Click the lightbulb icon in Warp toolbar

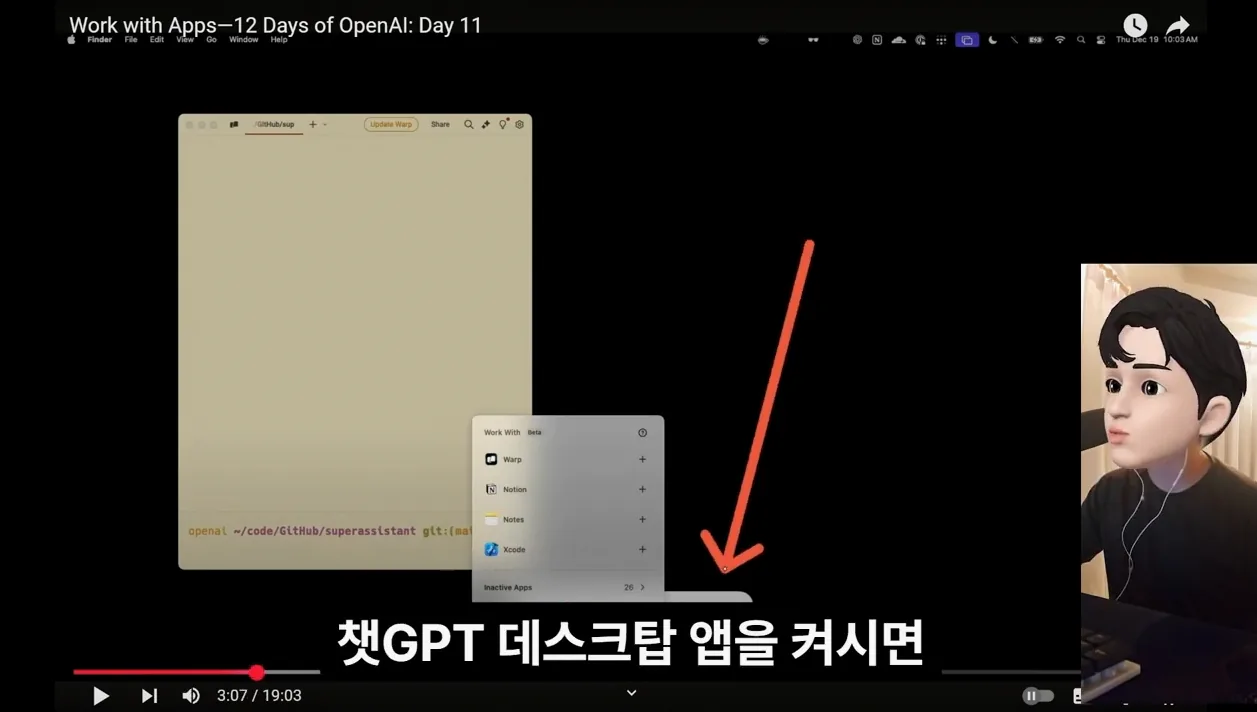tap(503, 125)
